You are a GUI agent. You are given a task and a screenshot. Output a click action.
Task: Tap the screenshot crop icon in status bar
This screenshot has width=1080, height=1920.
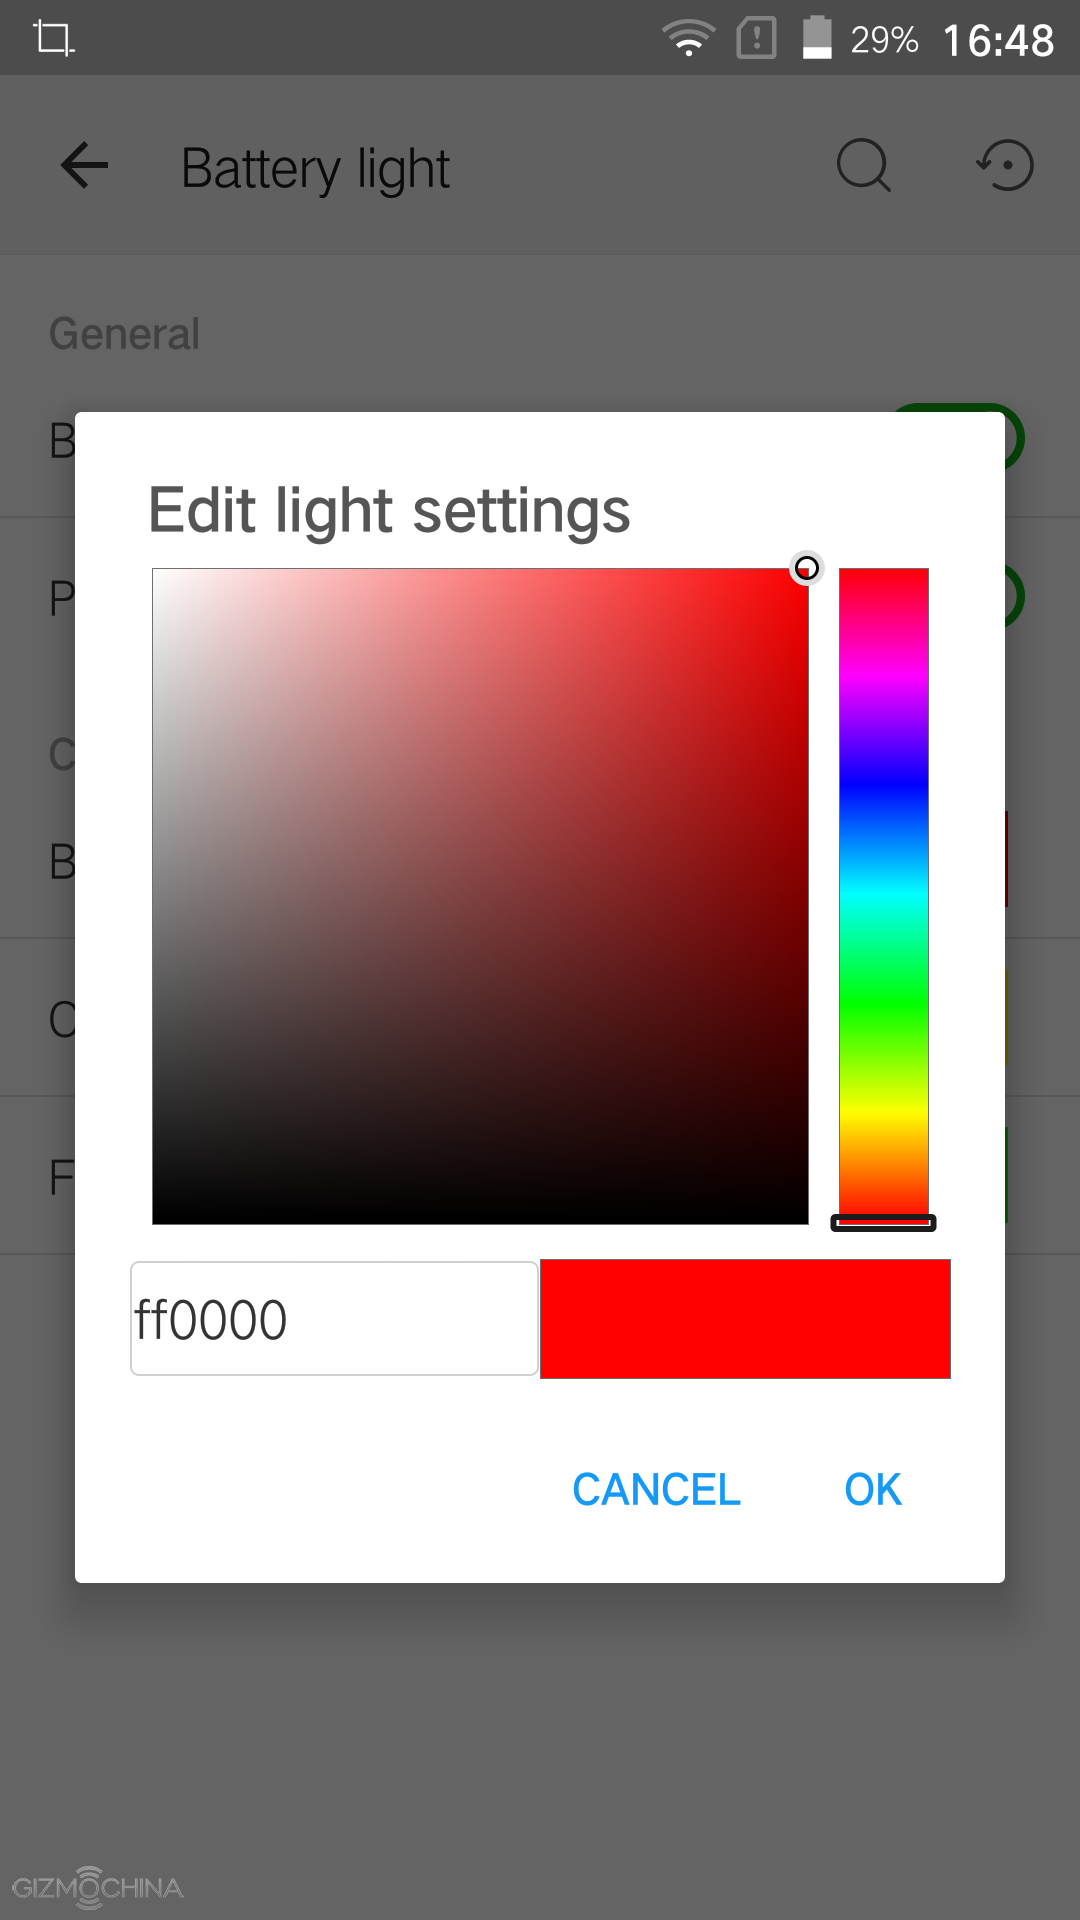point(53,39)
